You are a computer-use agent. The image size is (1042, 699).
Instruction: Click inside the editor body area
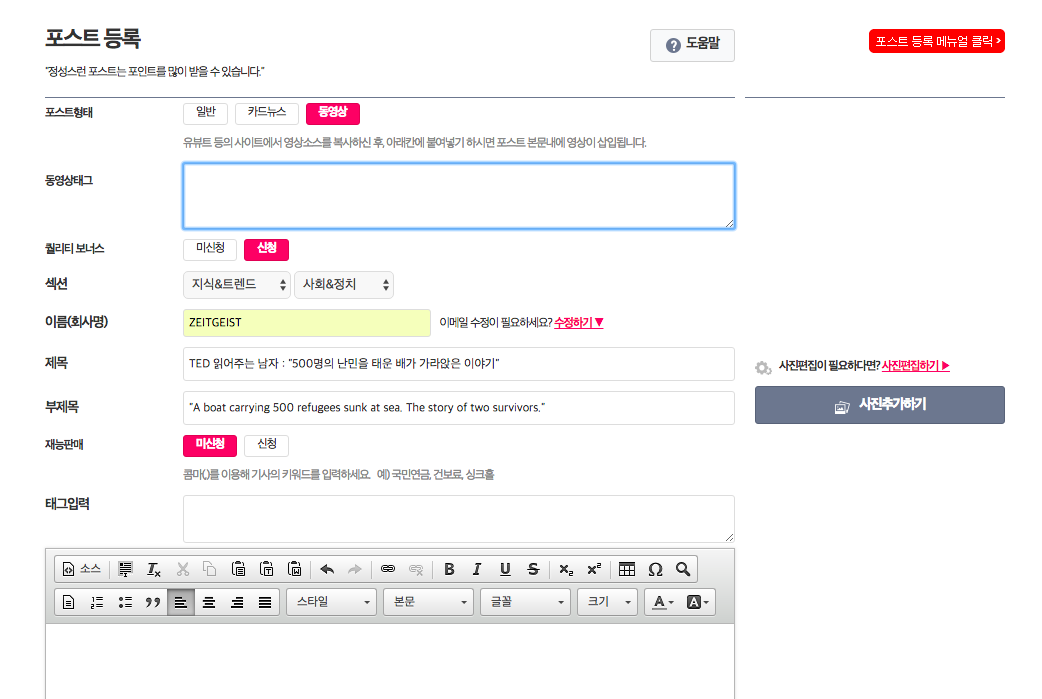pos(390,661)
